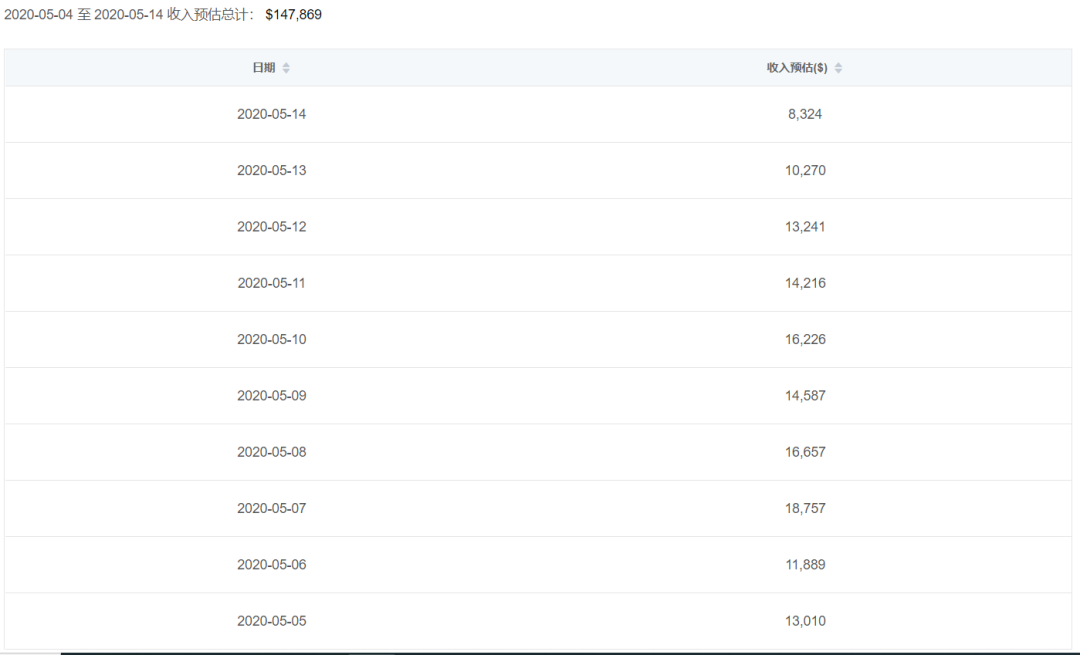Viewport: 1080px width, 655px height.
Task: Click the sort icon beside 收入预估($) header
Action: coord(838,68)
